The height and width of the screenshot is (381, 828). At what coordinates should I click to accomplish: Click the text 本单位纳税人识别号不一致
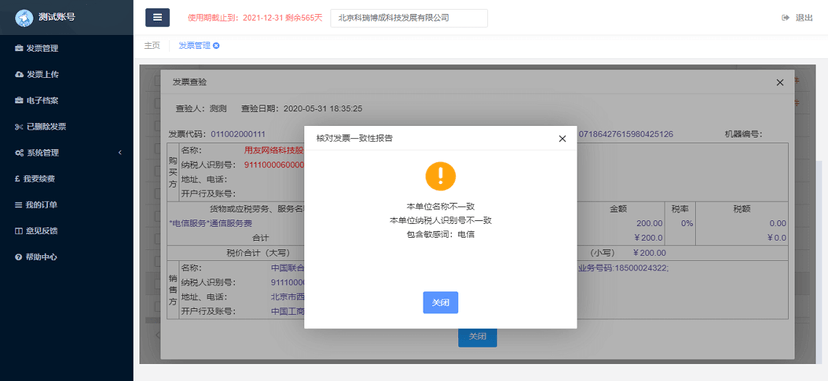440,220
